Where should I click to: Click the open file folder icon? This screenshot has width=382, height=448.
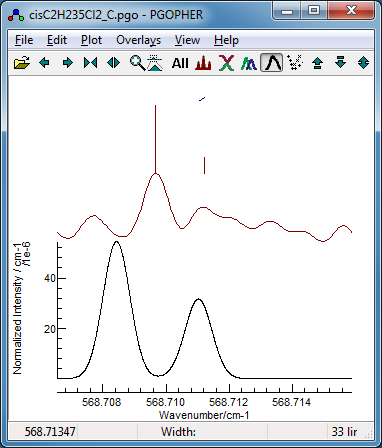coord(22,63)
